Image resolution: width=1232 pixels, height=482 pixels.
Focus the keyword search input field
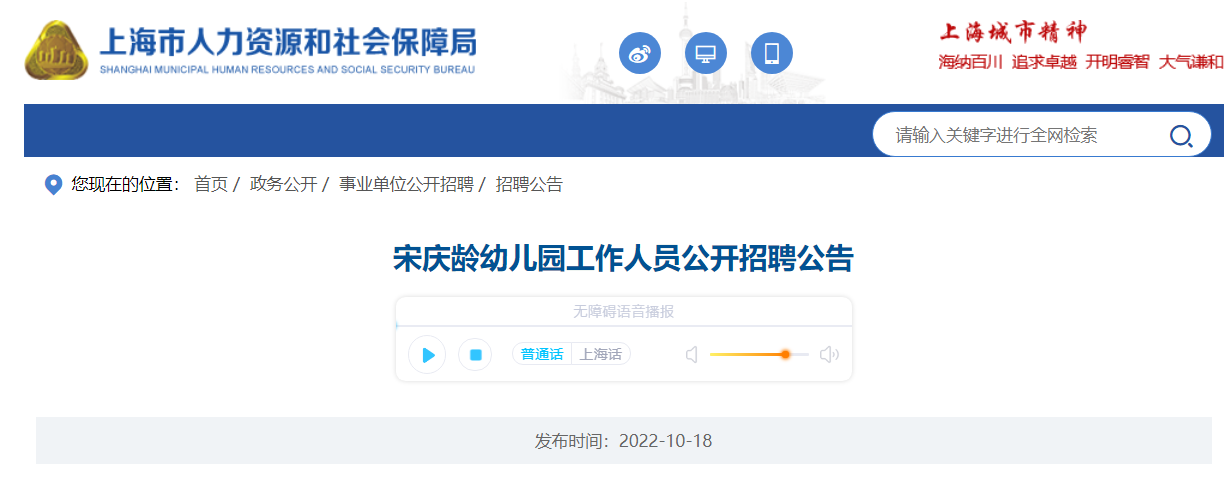coord(1020,135)
